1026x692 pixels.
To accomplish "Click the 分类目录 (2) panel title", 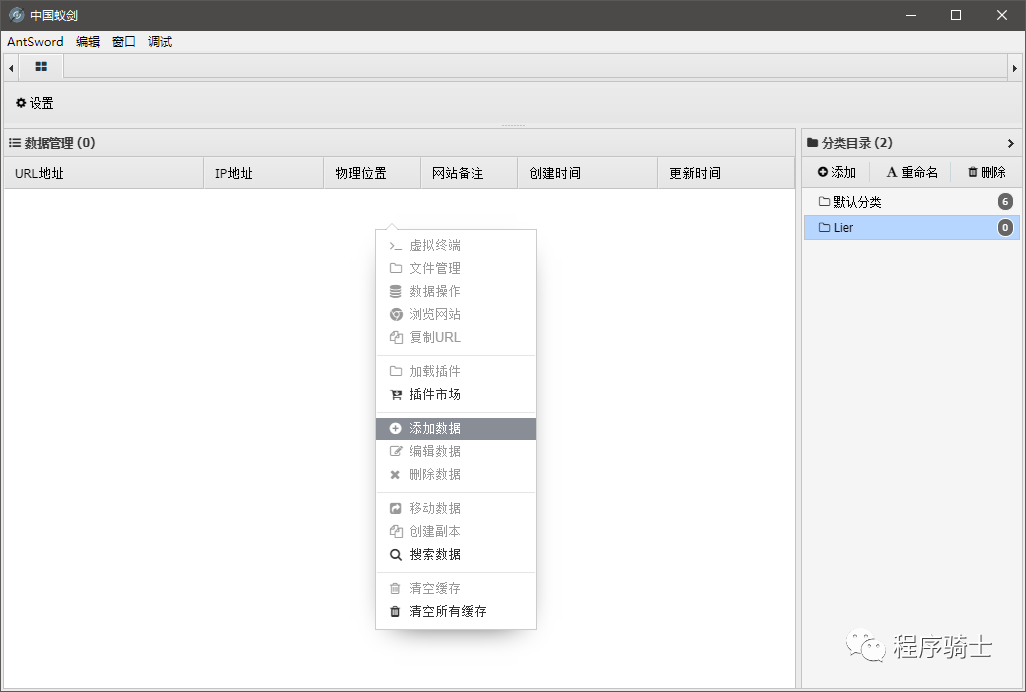I will [x=857, y=143].
